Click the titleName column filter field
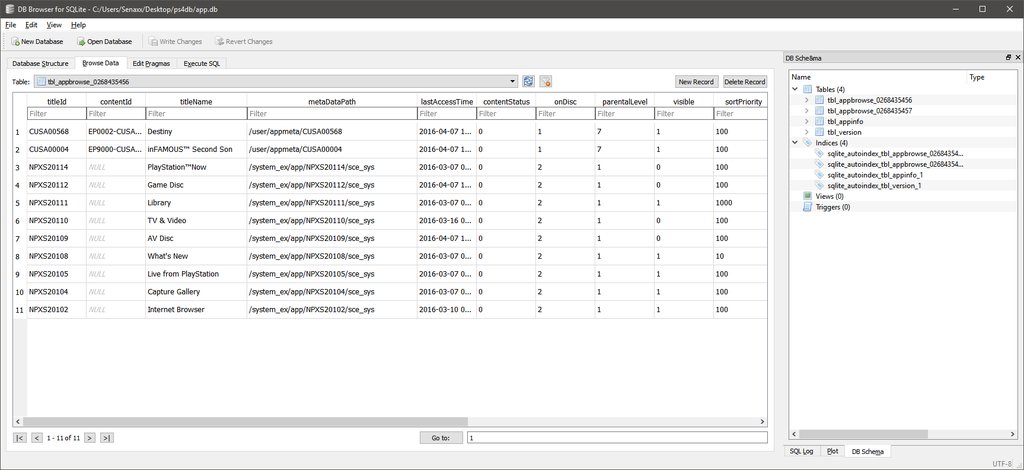1024x470 pixels. [195, 114]
